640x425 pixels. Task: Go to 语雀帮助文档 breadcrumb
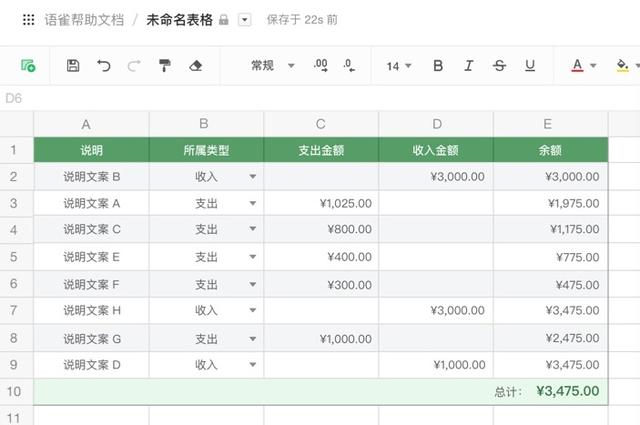pyautogui.click(x=84, y=19)
